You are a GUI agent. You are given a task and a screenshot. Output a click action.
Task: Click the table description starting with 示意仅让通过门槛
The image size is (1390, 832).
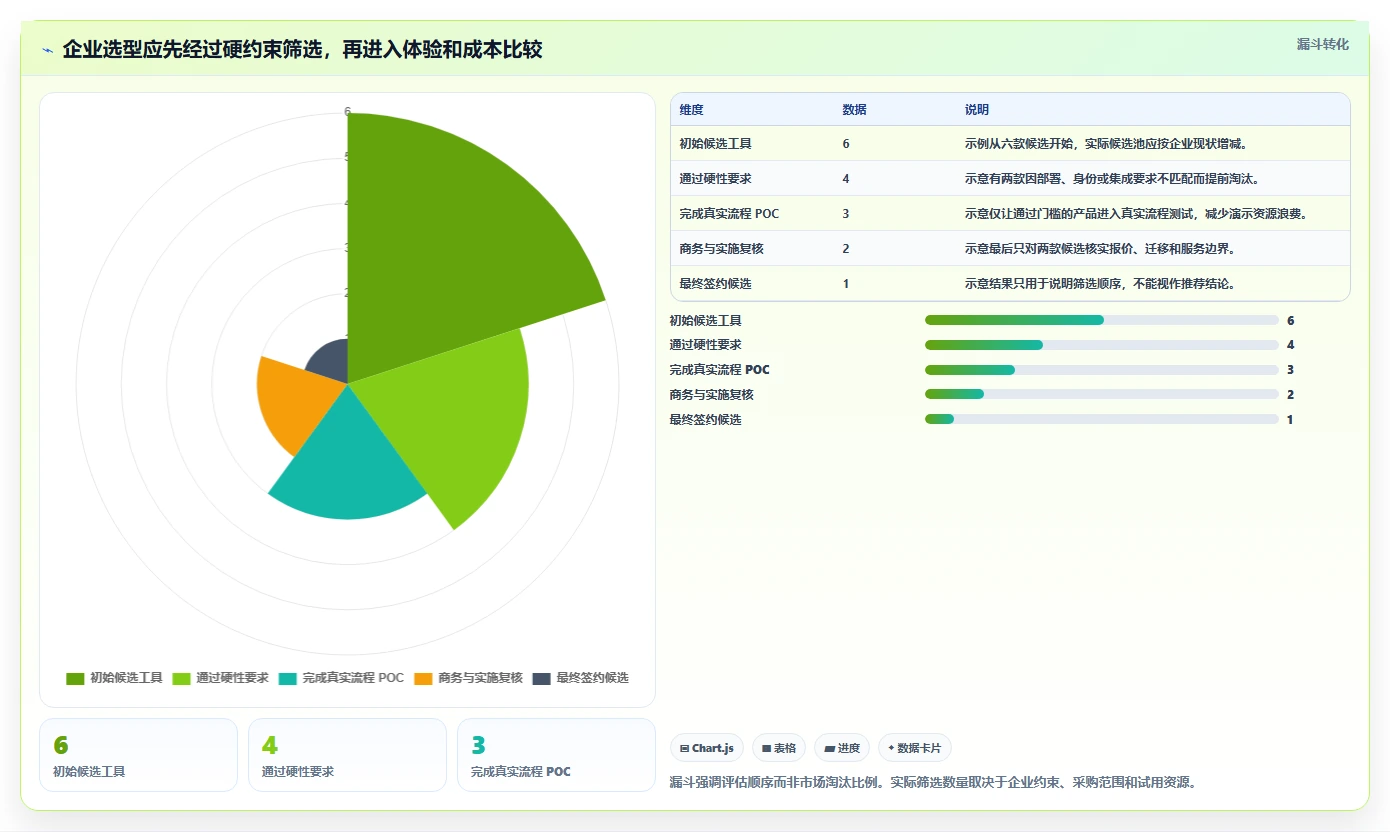[1136, 214]
